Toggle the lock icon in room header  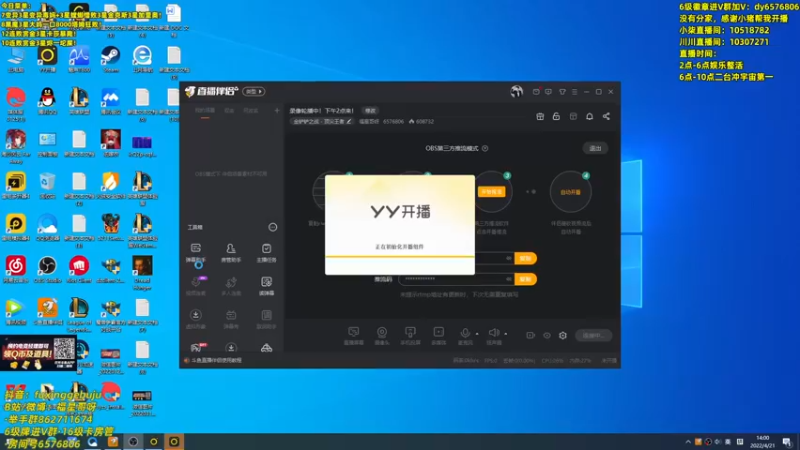coord(556,116)
